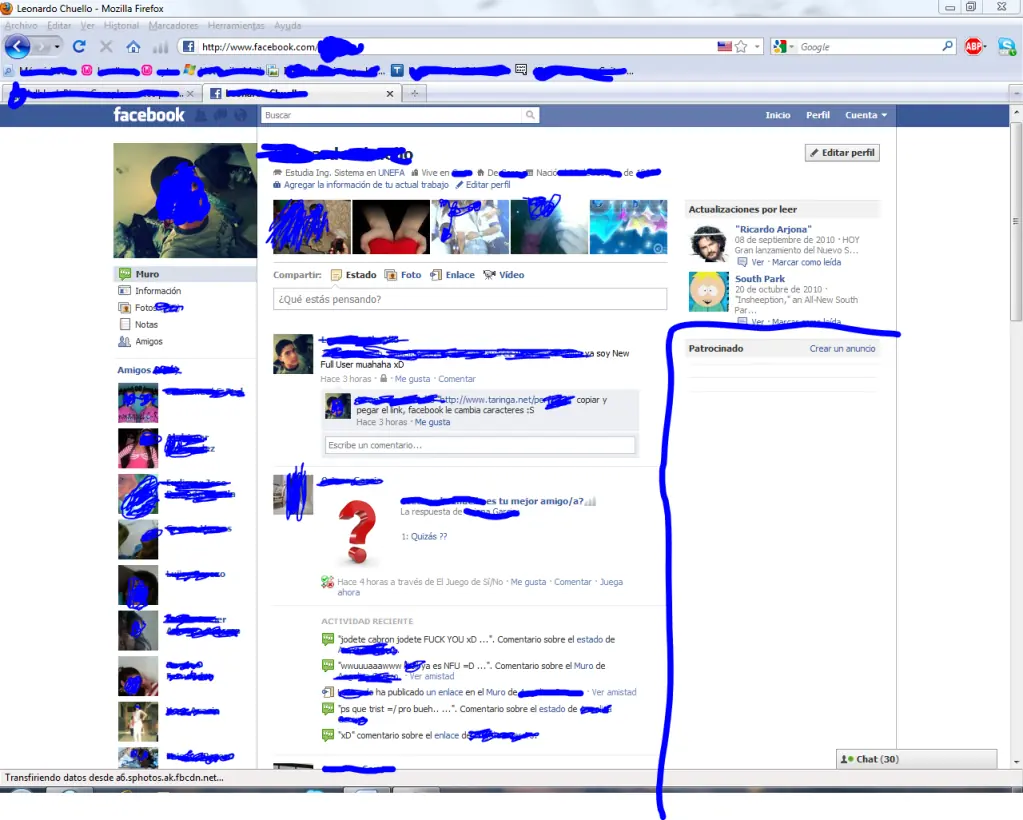Viewport: 1023px width, 820px height.
Task: Bookmark this page with the star icon
Action: (740, 46)
